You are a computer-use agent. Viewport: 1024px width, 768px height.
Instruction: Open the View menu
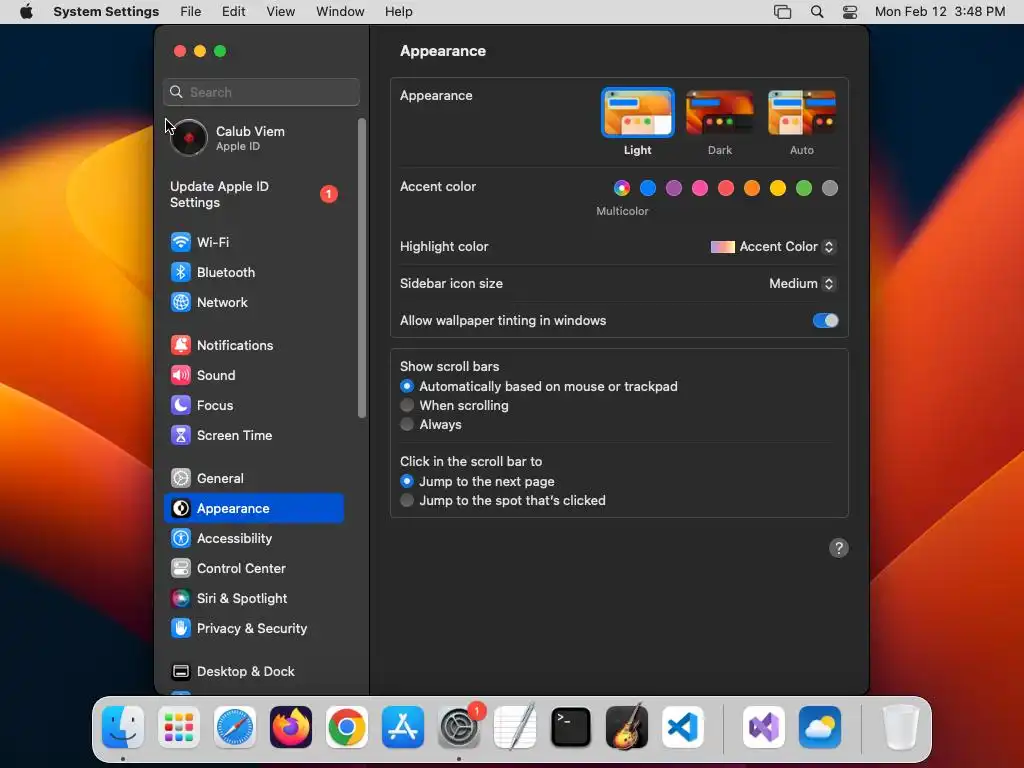pyautogui.click(x=281, y=12)
